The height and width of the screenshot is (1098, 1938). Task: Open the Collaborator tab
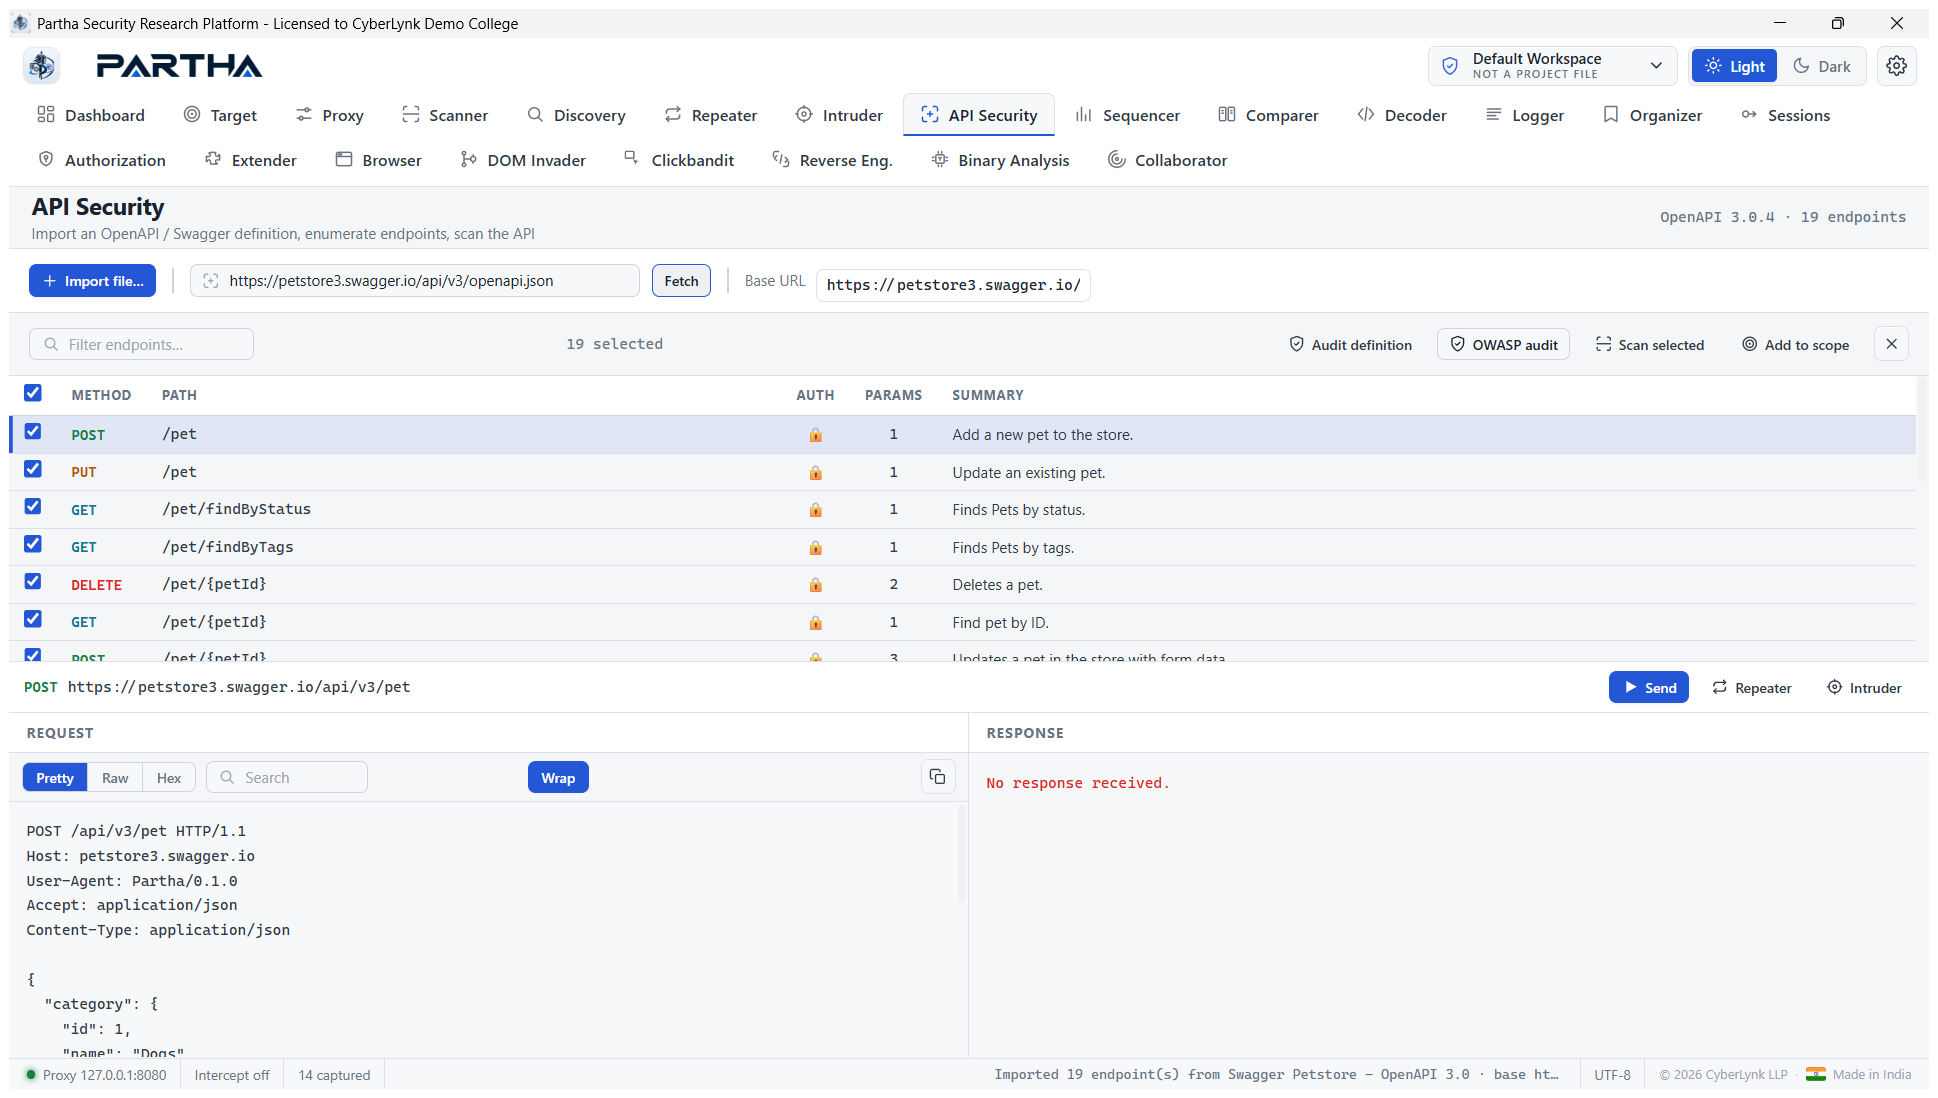[x=1167, y=160]
